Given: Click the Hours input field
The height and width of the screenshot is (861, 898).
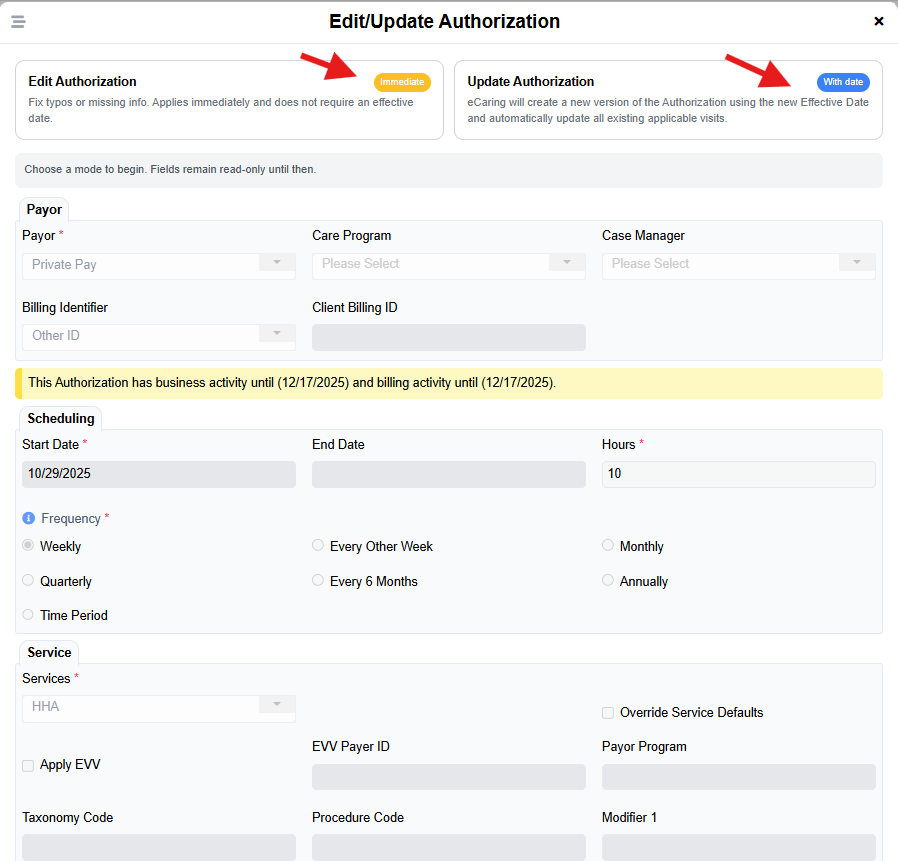Looking at the screenshot, I should pos(738,474).
